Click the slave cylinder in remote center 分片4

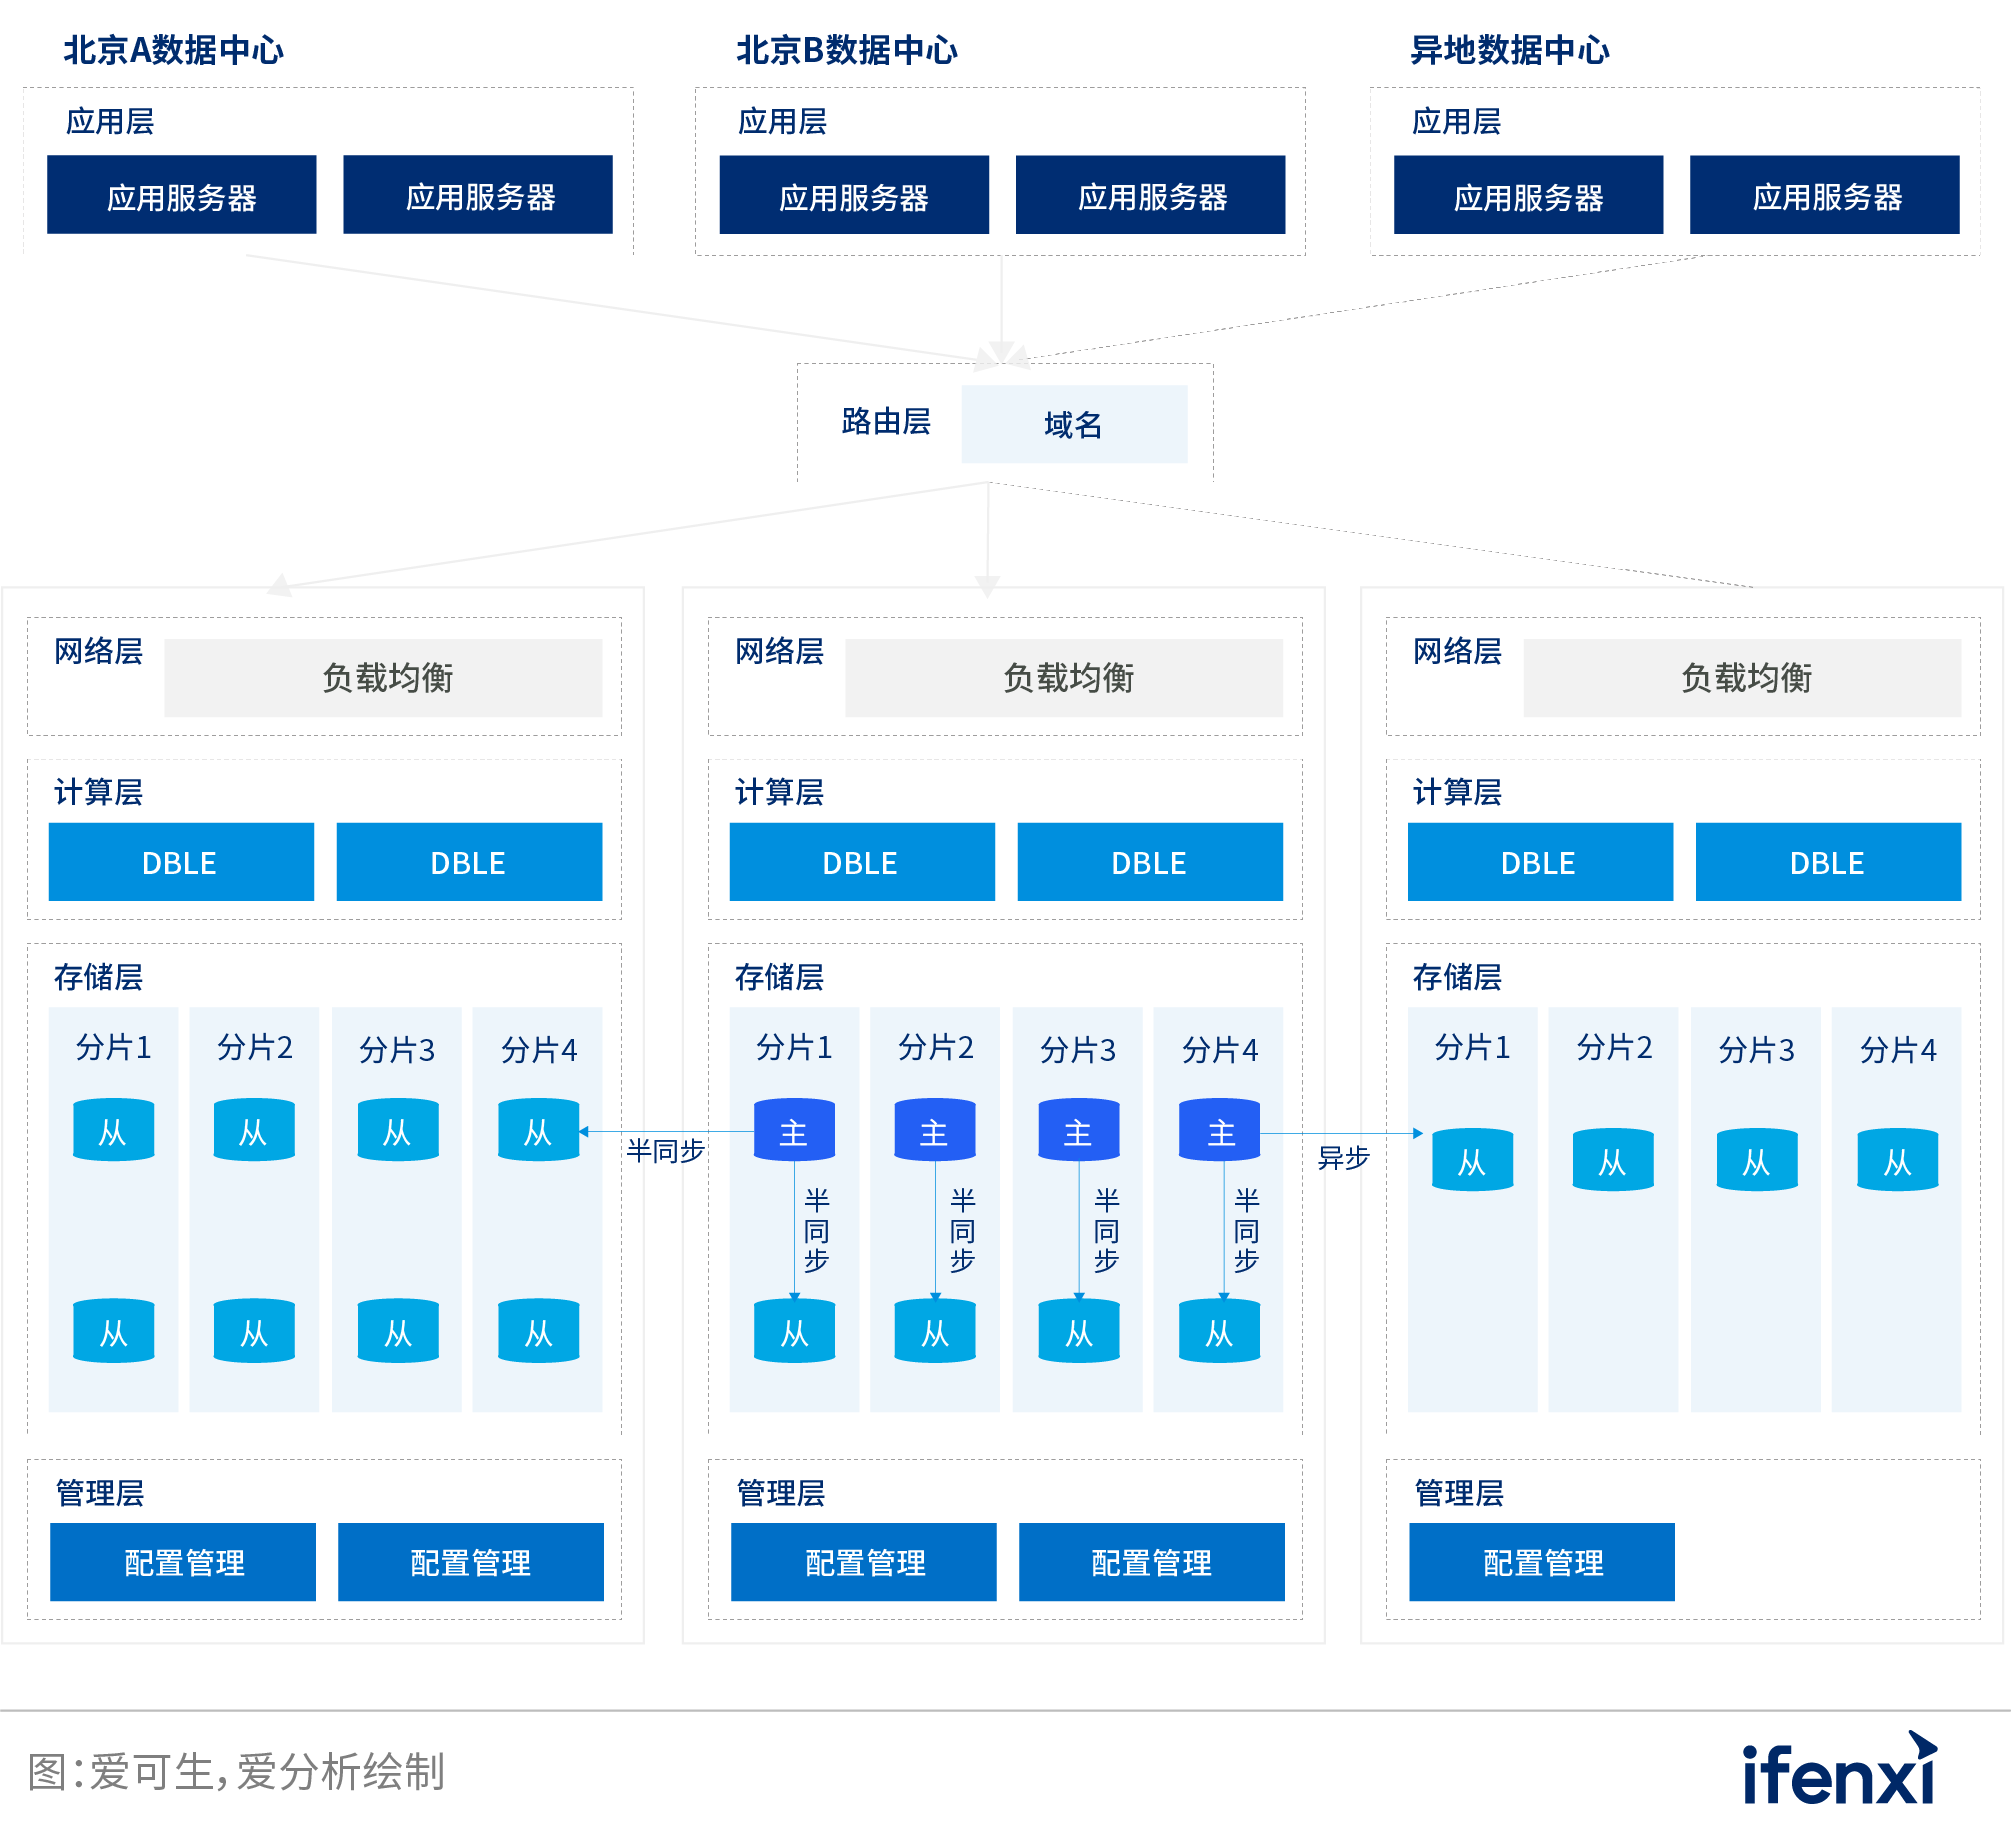point(1897,1160)
